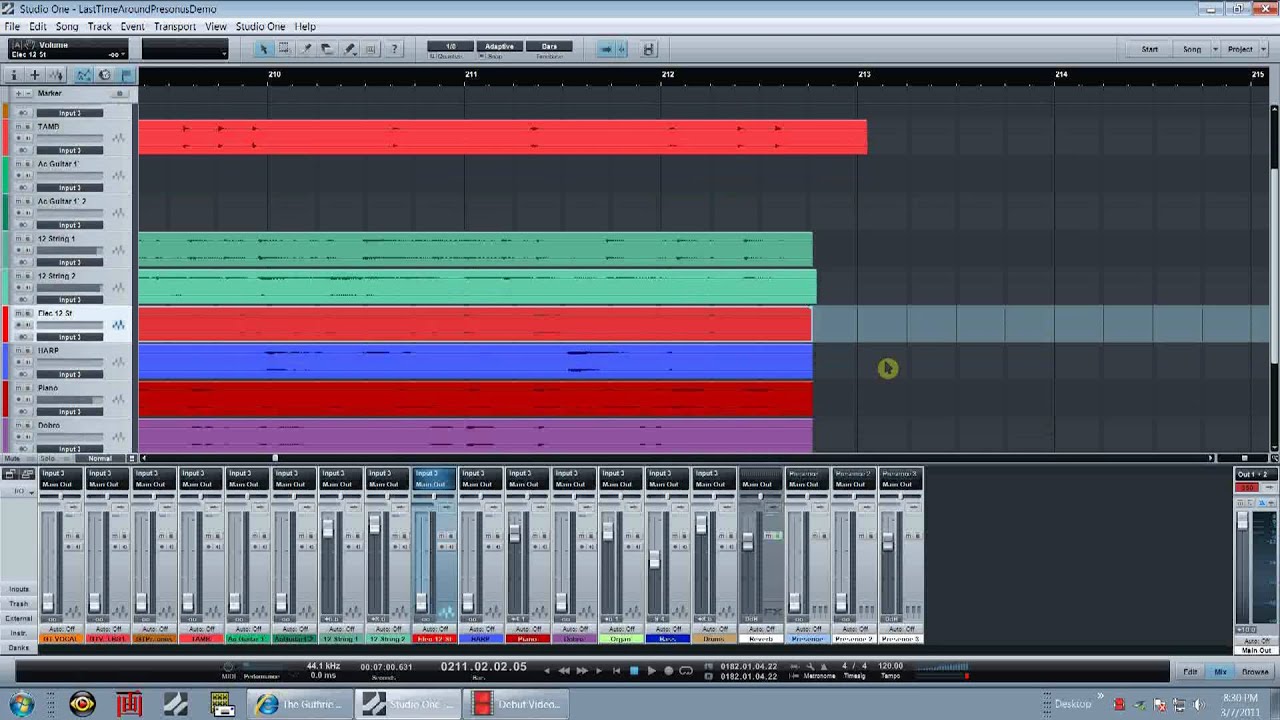Click the fast forward button in transport
1280x720 pixels.
click(582, 671)
